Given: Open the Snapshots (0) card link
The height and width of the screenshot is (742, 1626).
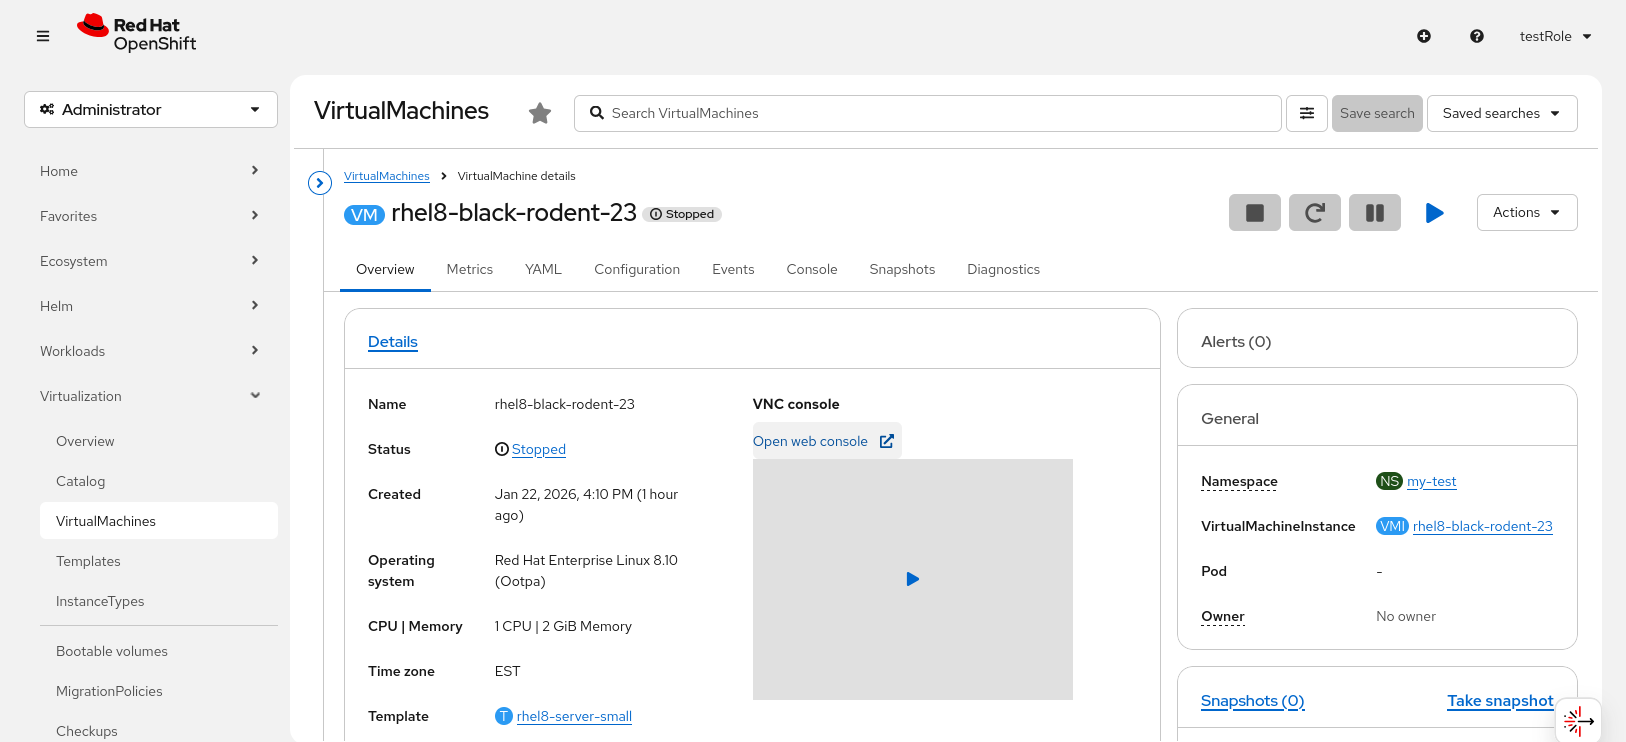Looking at the screenshot, I should click(1253, 701).
